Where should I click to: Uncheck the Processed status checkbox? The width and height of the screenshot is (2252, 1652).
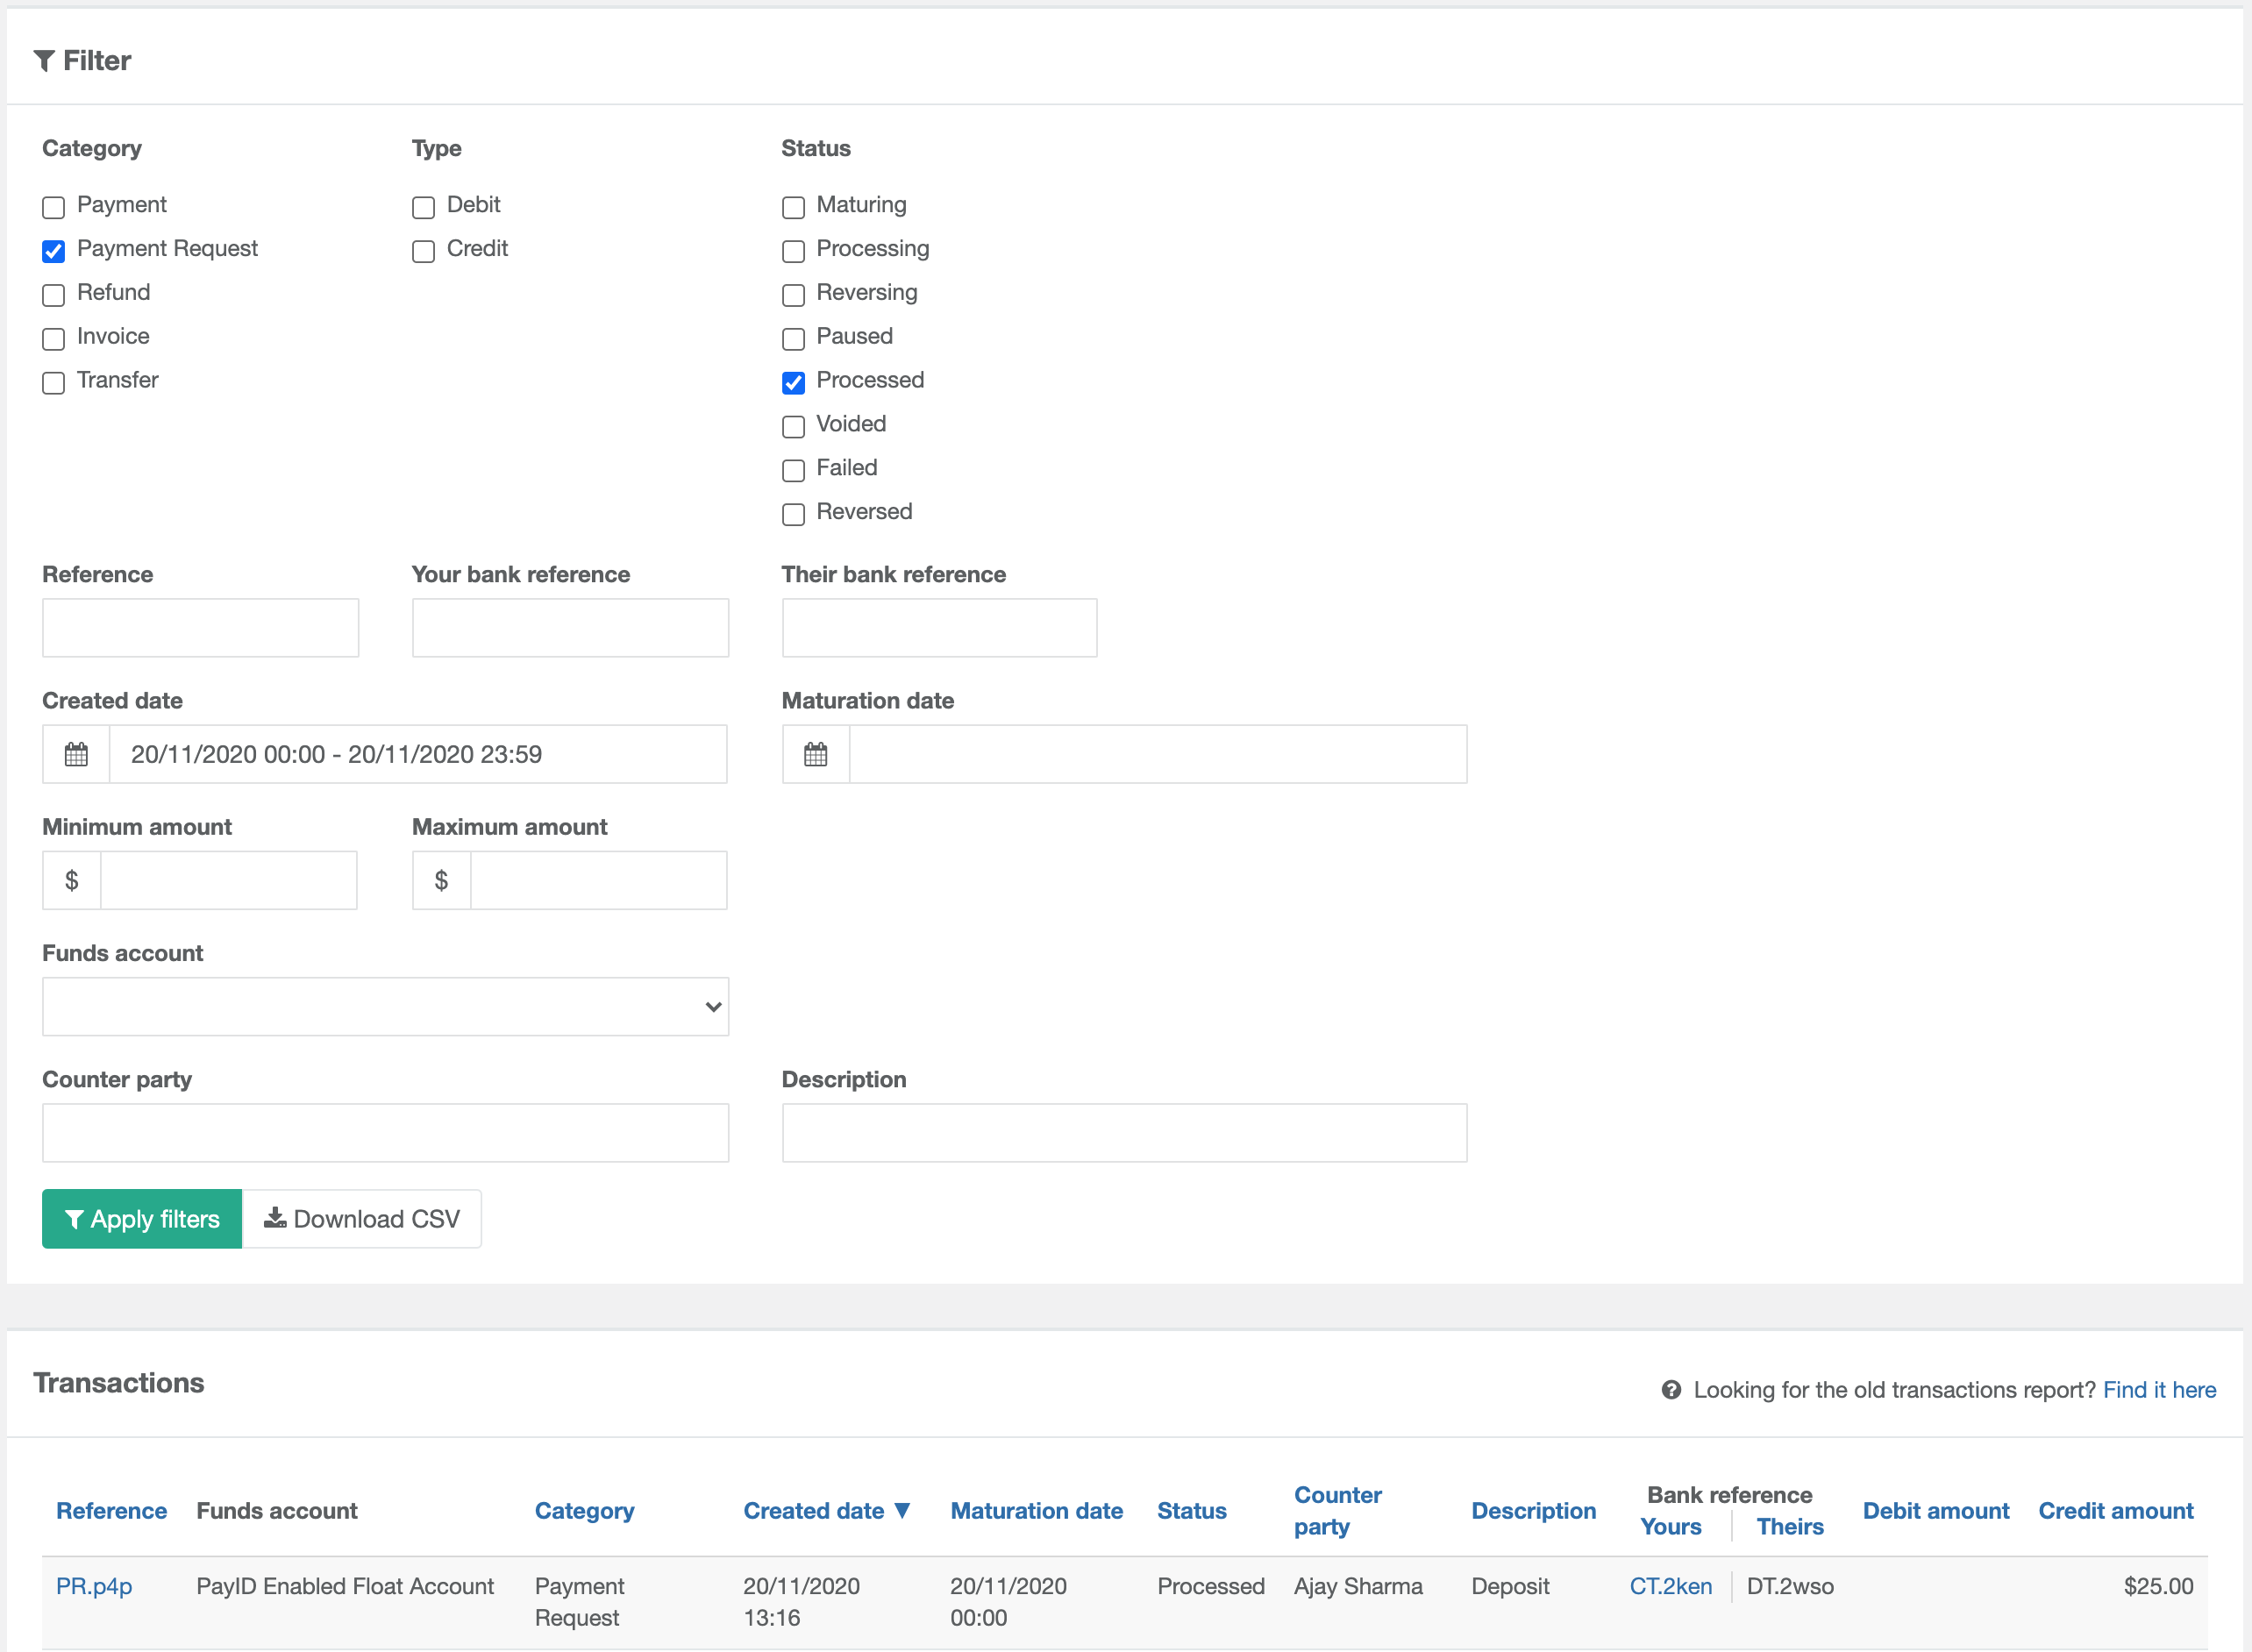[x=793, y=382]
